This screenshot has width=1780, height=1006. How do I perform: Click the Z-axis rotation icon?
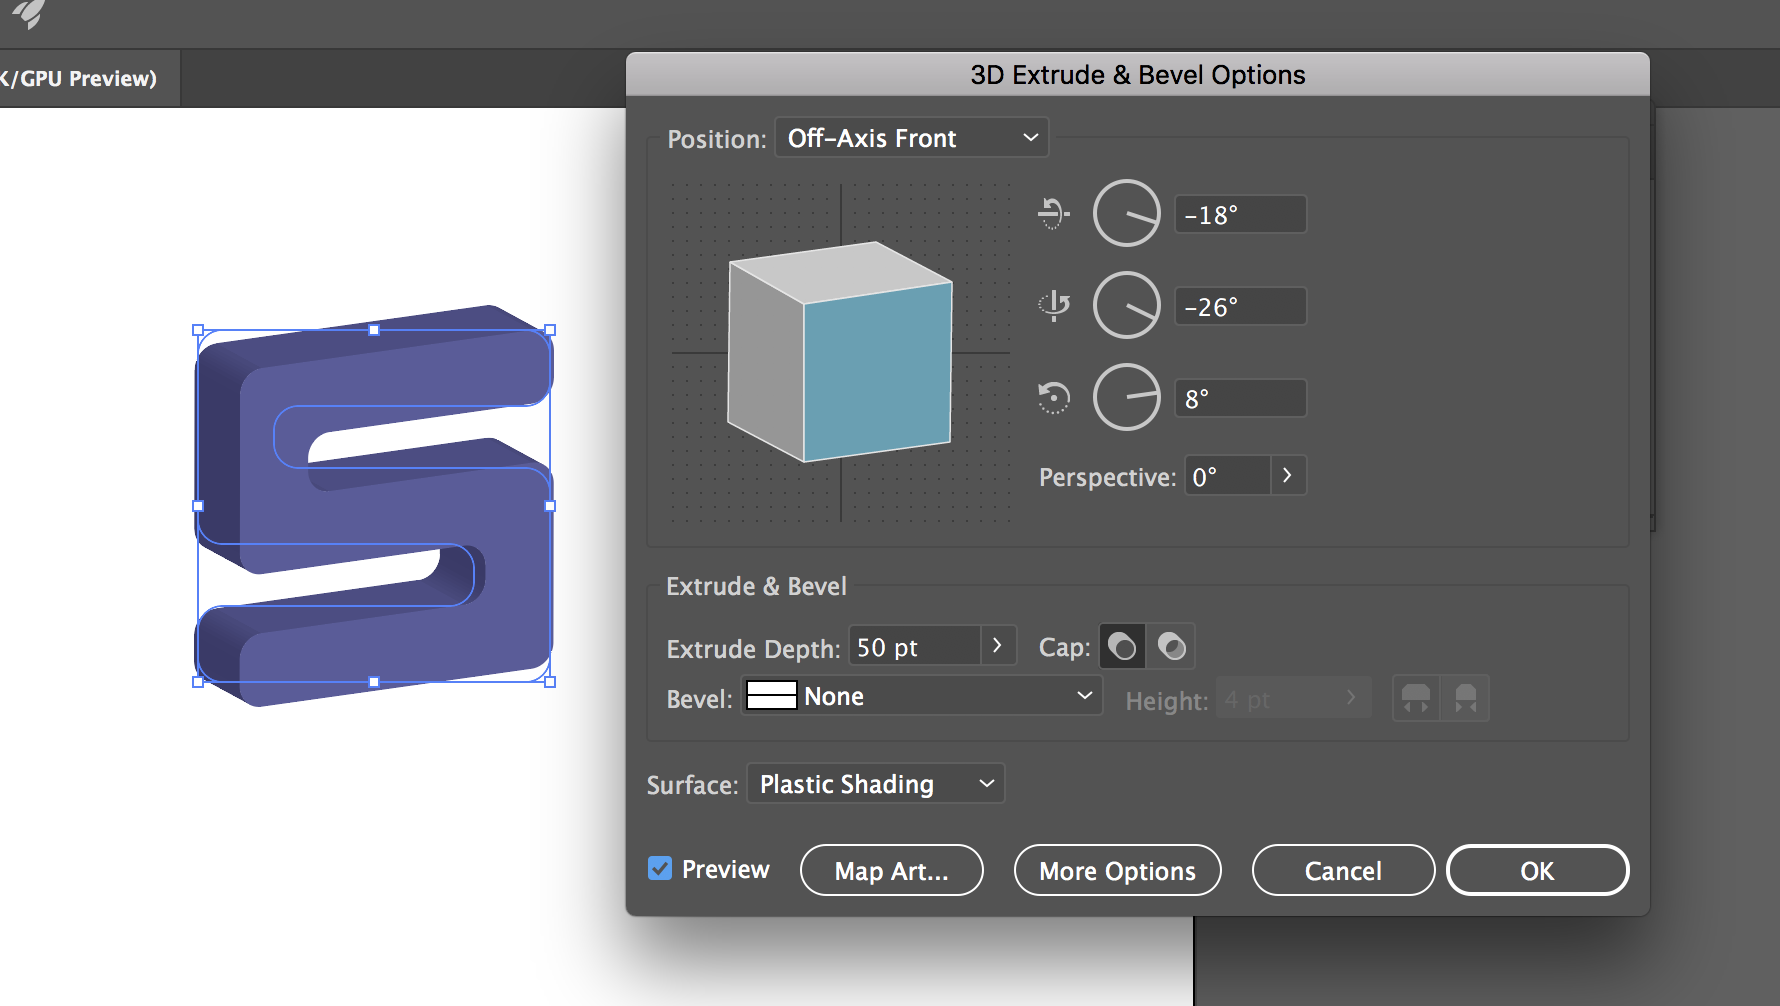point(1053,398)
